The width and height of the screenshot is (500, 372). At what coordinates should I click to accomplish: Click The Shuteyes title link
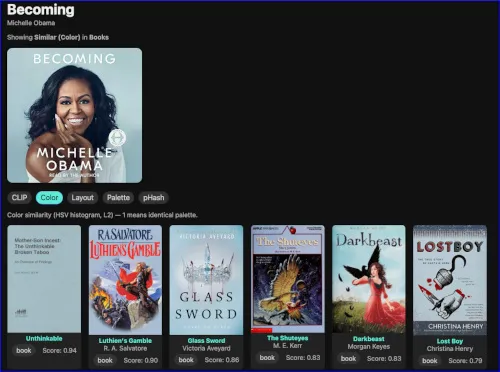click(288, 338)
